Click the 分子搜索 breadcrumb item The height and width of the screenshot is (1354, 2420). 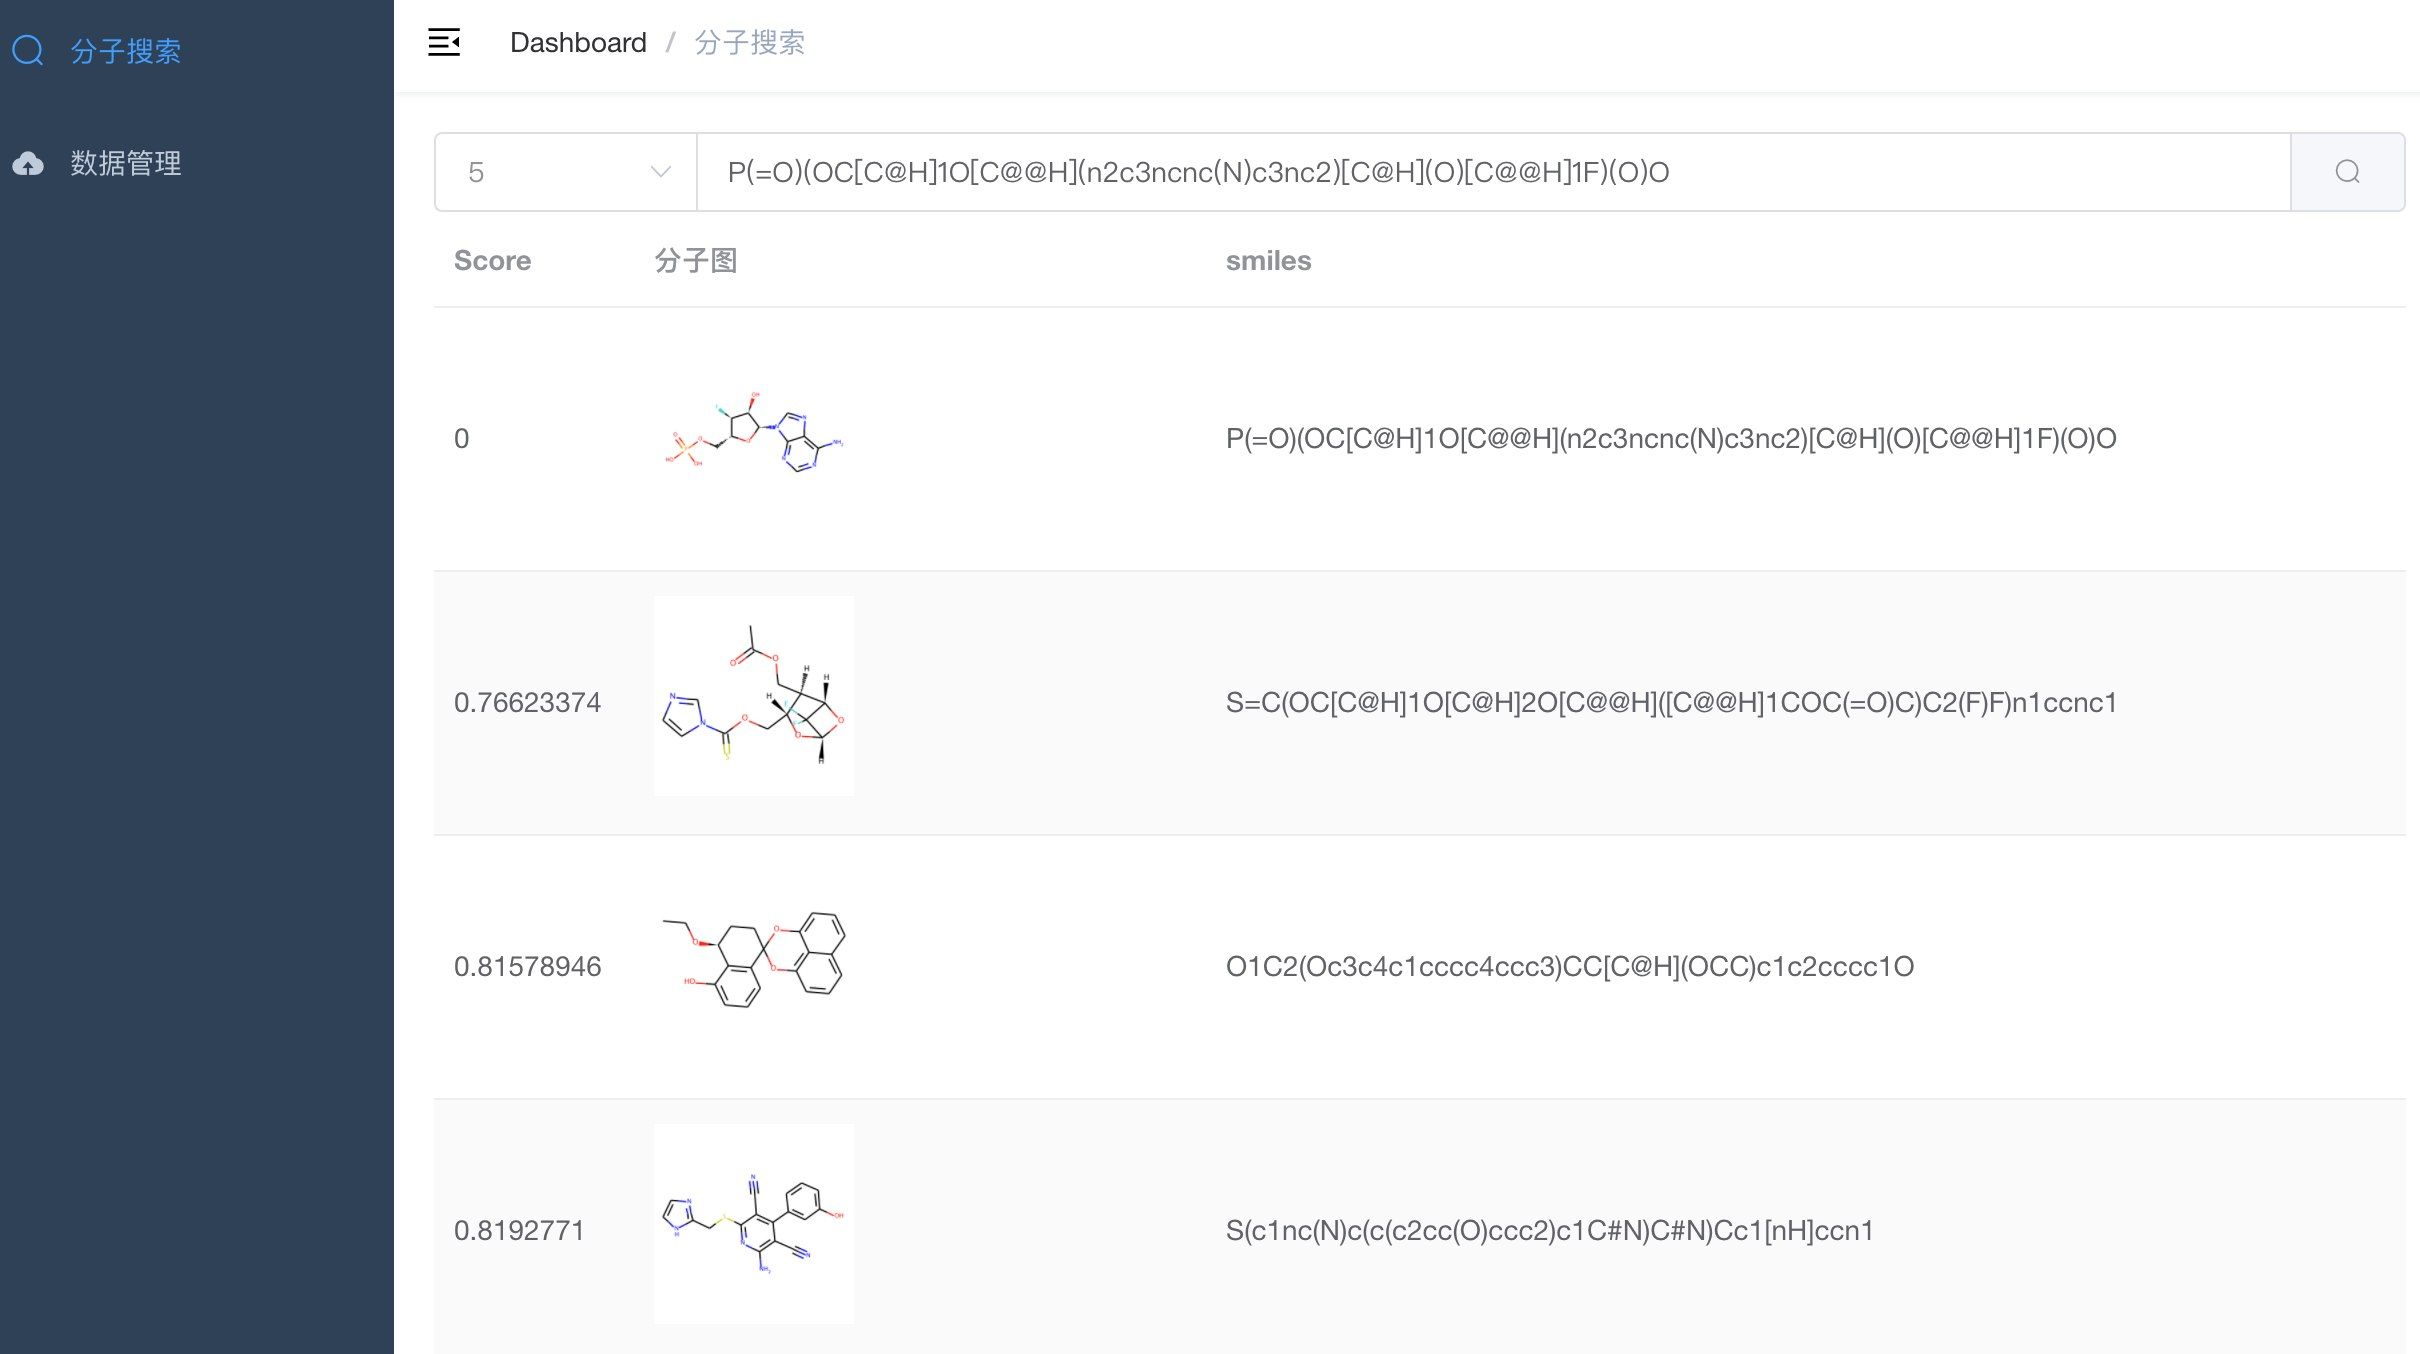pos(750,42)
